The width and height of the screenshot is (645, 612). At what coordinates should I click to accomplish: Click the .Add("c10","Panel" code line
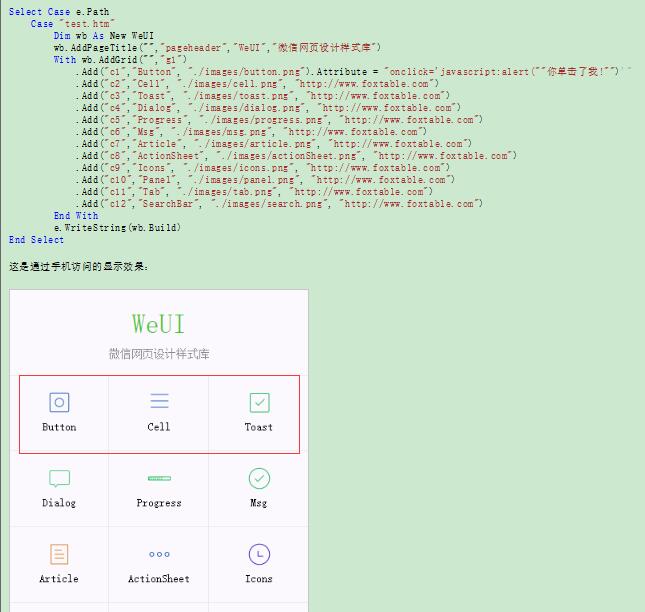(x=265, y=179)
